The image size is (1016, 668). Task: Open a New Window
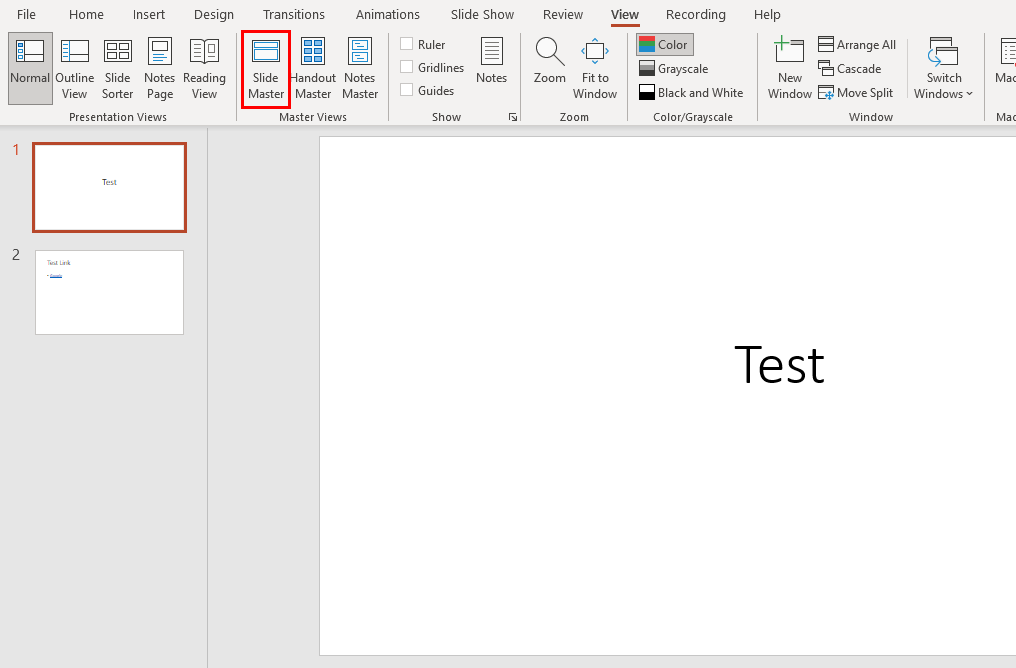[x=789, y=68]
